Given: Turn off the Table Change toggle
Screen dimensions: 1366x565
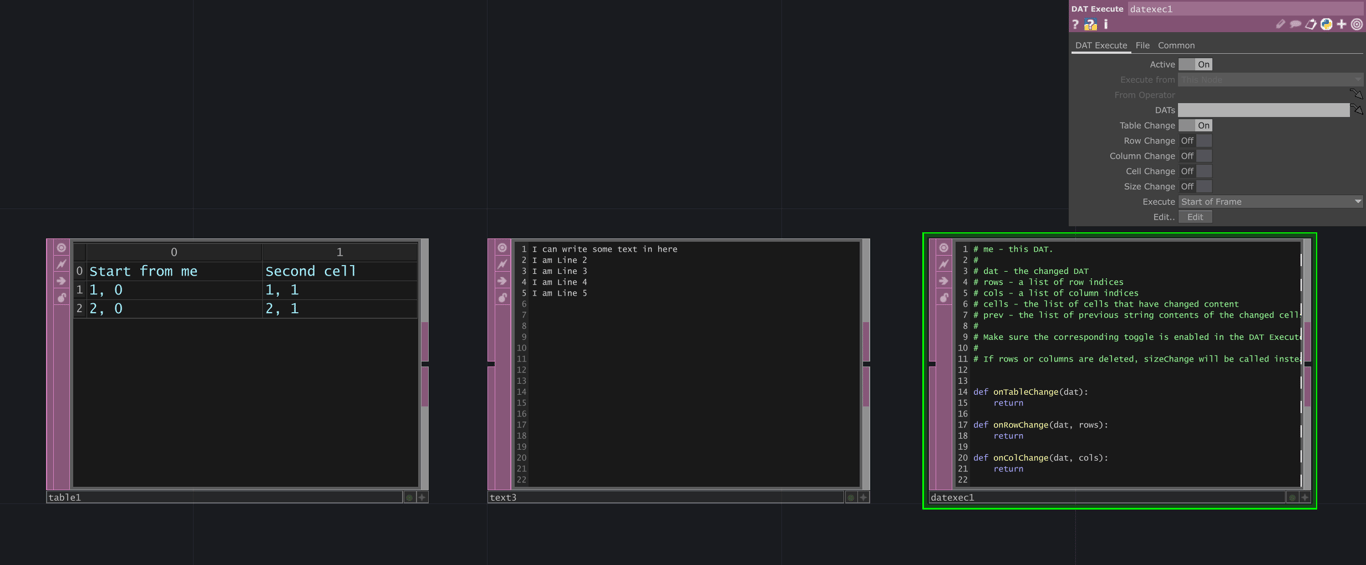Looking at the screenshot, I should coord(1195,125).
